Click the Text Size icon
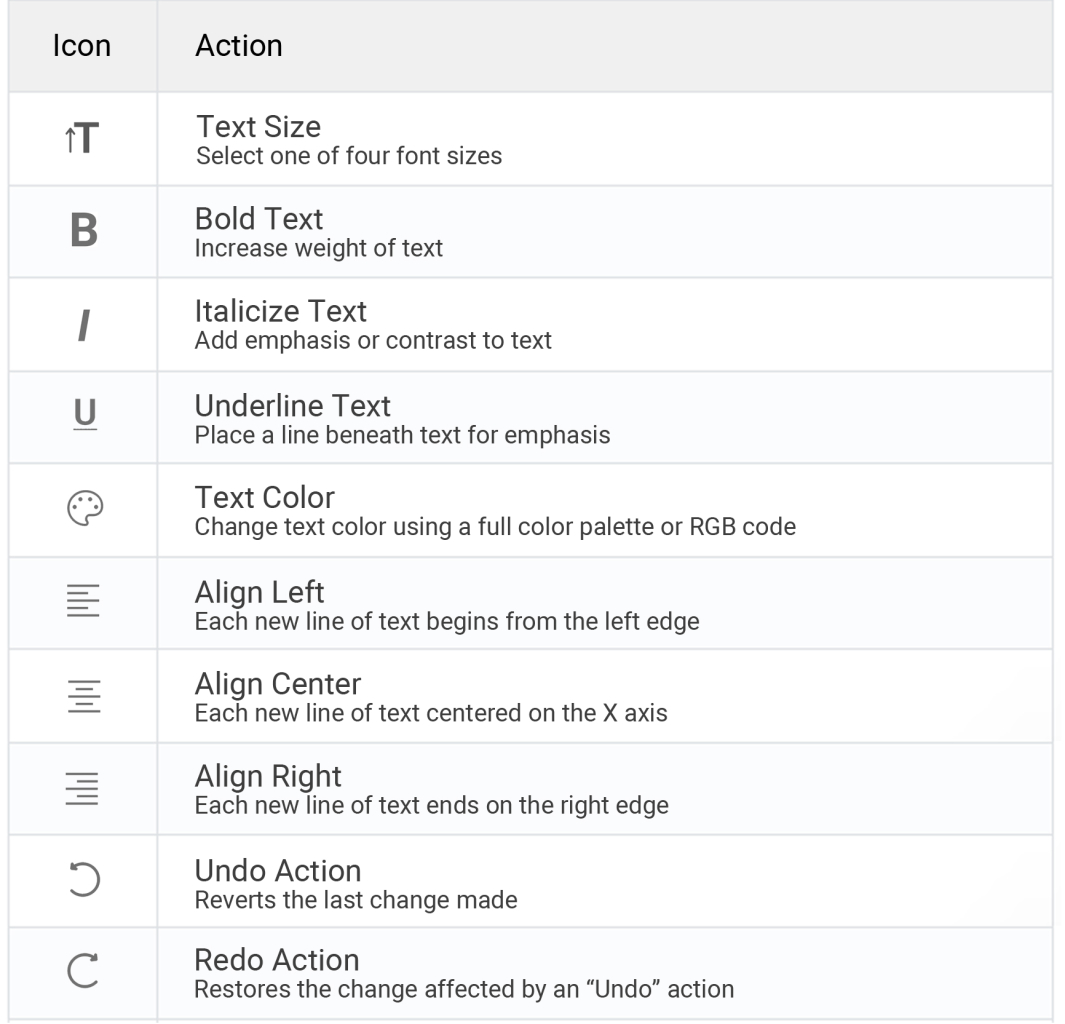The width and height of the screenshot is (1065, 1024). pyautogui.click(x=82, y=139)
